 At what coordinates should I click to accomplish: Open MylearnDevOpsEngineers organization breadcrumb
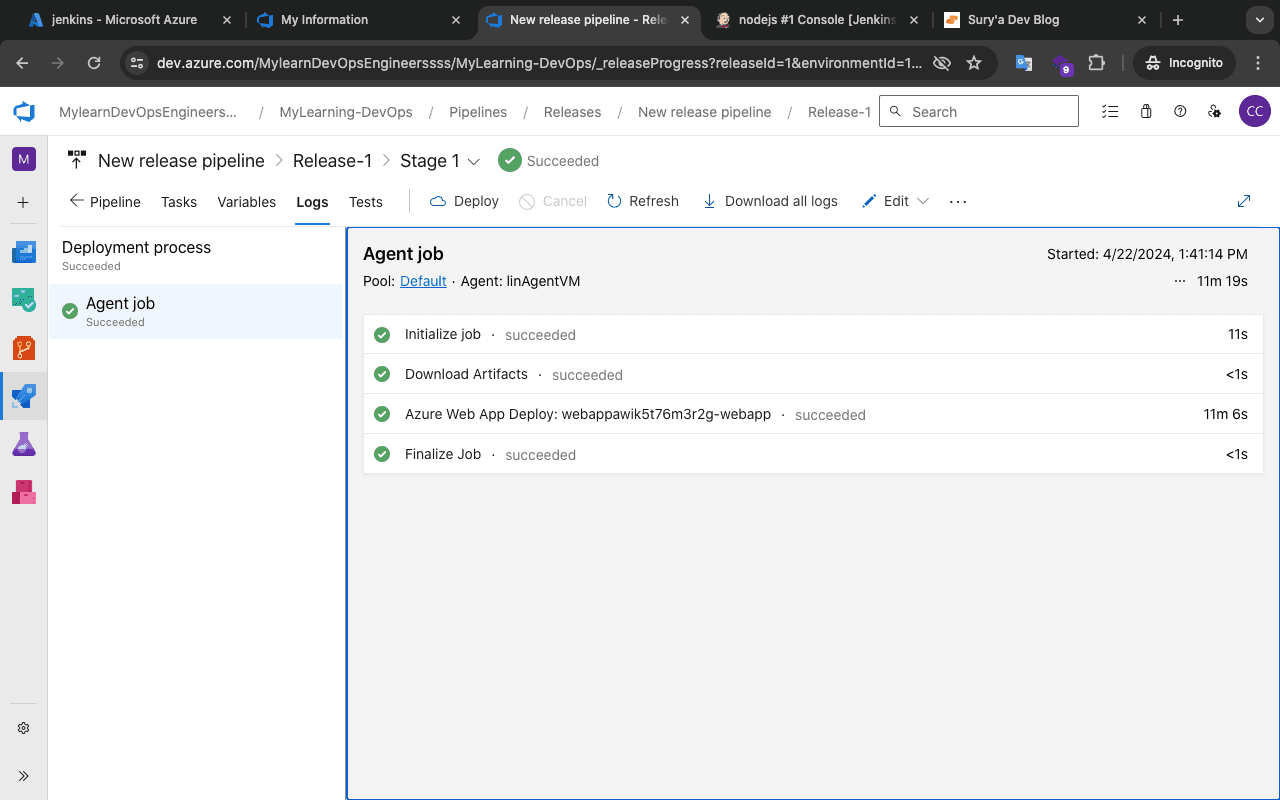pyautogui.click(x=148, y=112)
